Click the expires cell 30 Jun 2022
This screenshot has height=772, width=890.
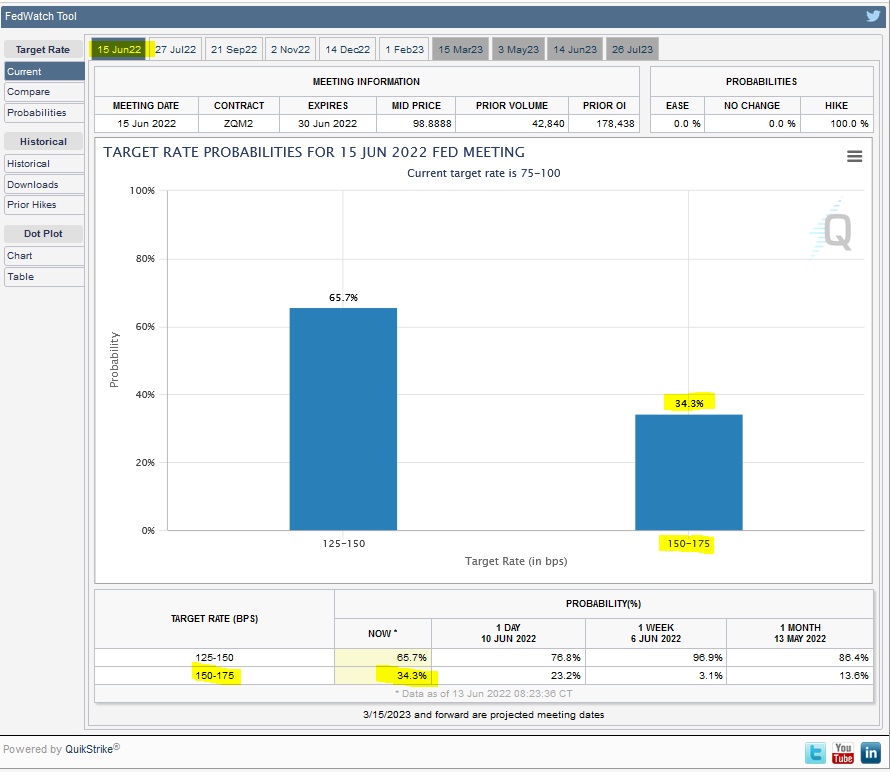[x=328, y=123]
